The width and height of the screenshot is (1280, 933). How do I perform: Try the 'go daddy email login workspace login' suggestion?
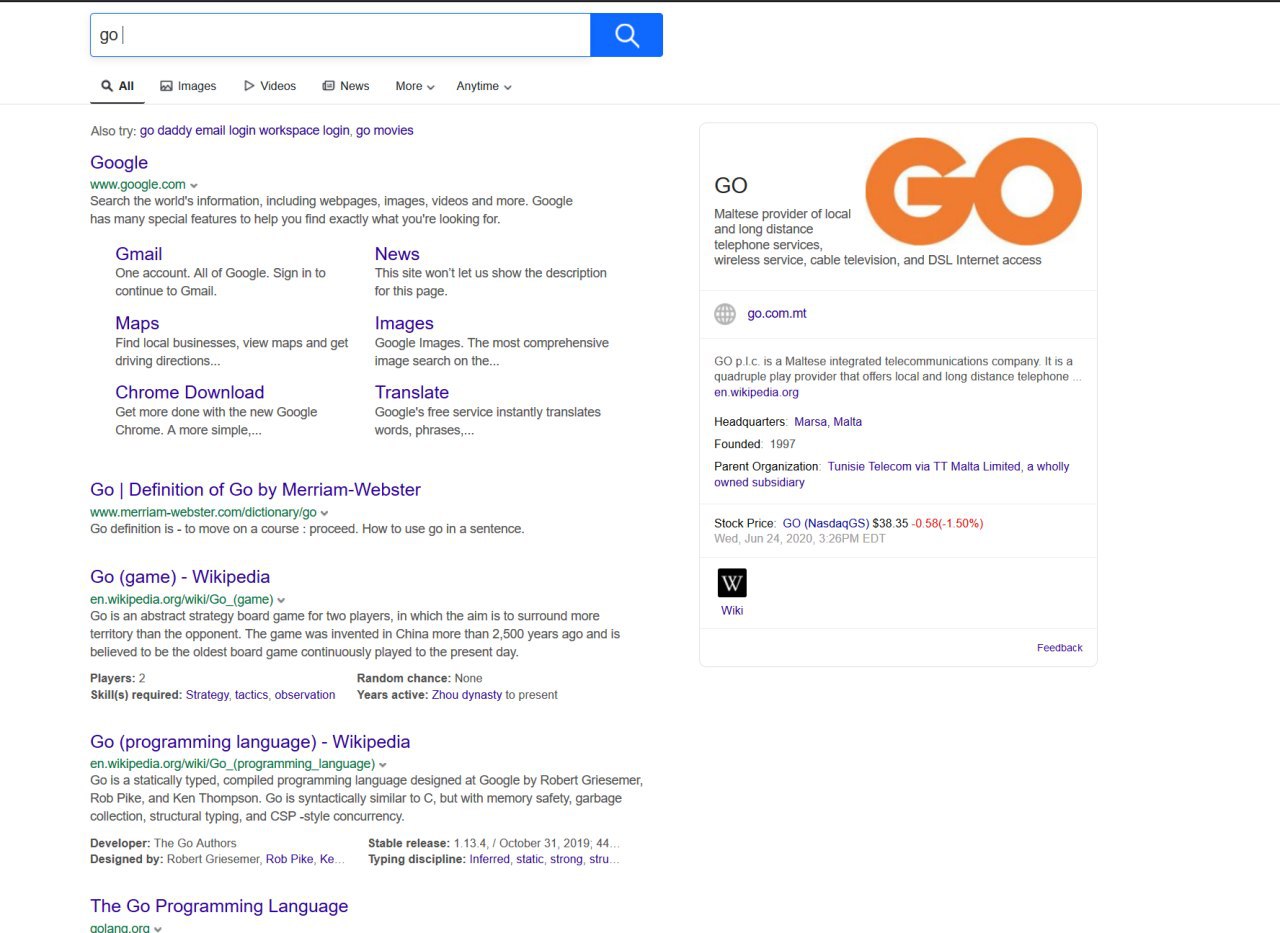tap(245, 131)
